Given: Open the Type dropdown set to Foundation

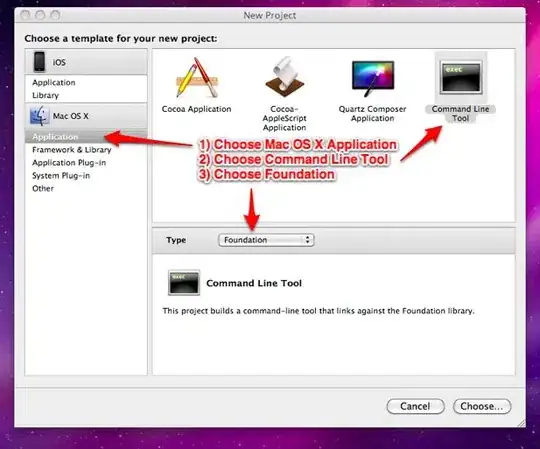Looking at the screenshot, I should click(x=266, y=240).
